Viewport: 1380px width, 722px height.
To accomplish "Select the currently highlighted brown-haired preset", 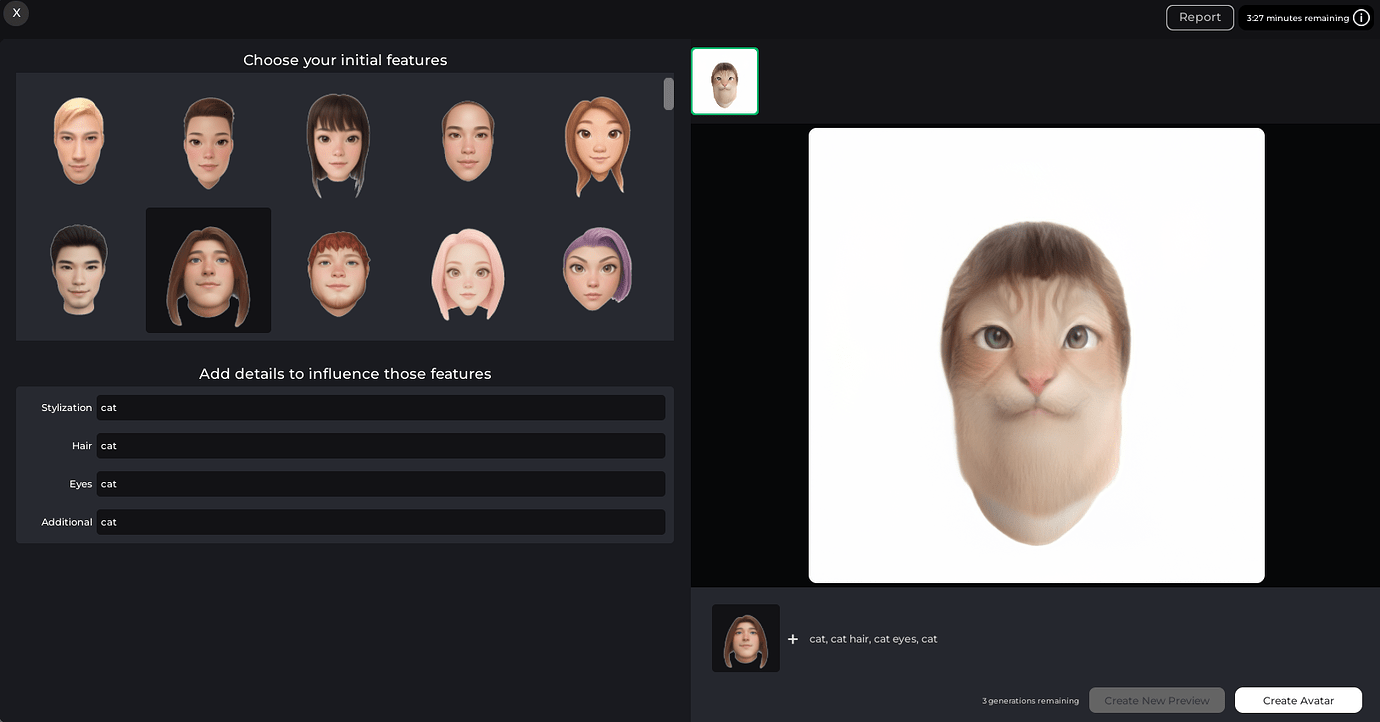I will (208, 270).
